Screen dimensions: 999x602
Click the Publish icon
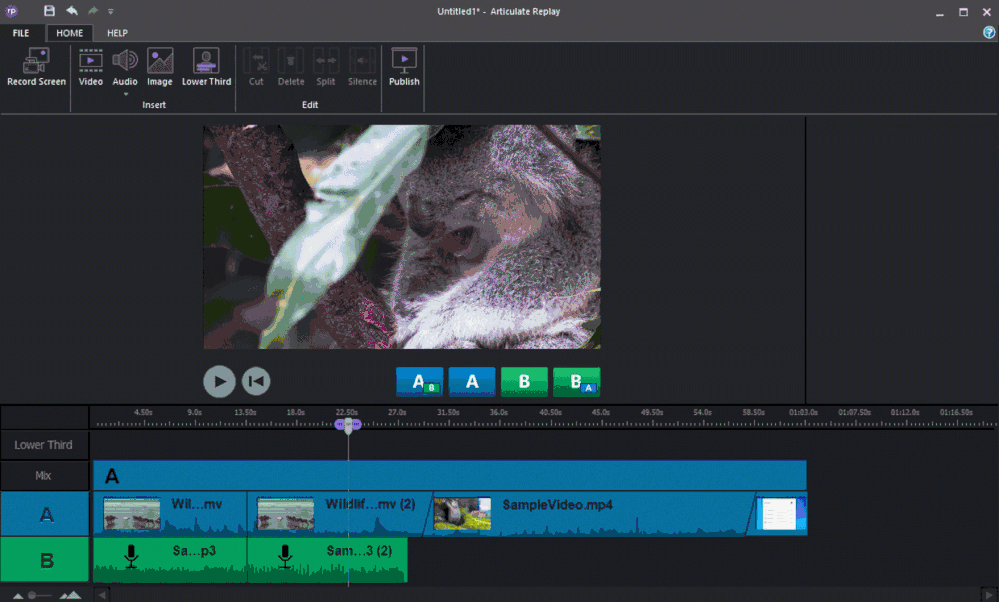click(x=404, y=62)
